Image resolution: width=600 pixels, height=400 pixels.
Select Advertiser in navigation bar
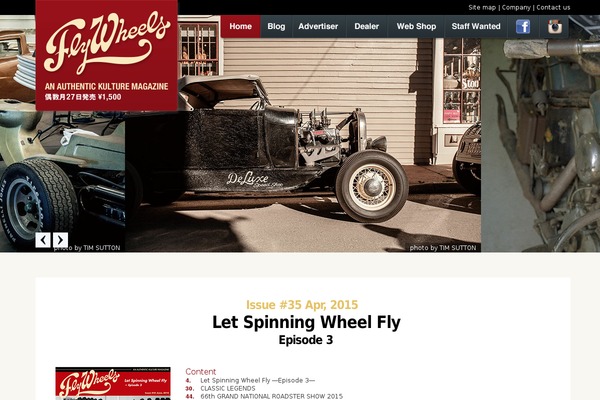[318, 26]
